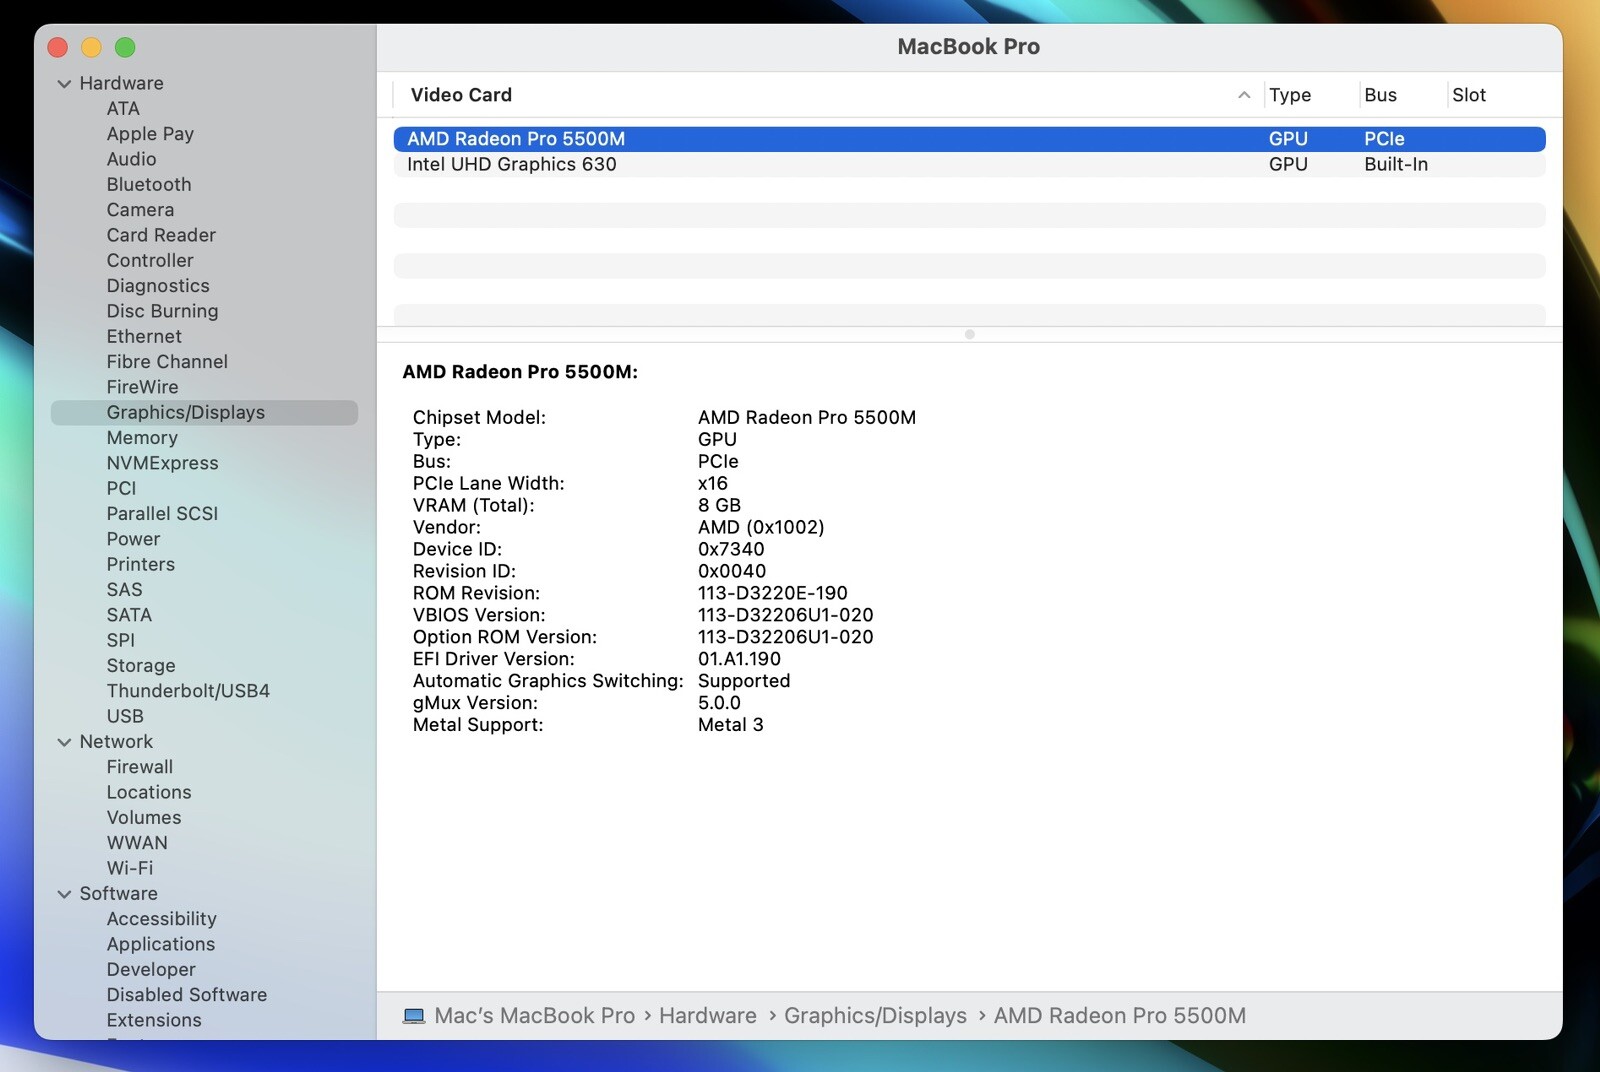Screen dimensions: 1600x1072
Task: Select USB in the sidebar
Action: point(125,716)
